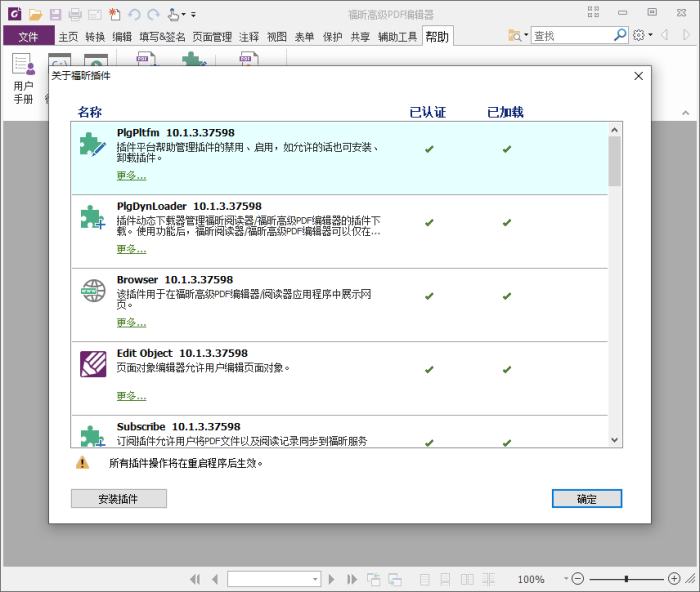Switch to the 辅助工具 tab
700x592 pixels.
click(397, 37)
